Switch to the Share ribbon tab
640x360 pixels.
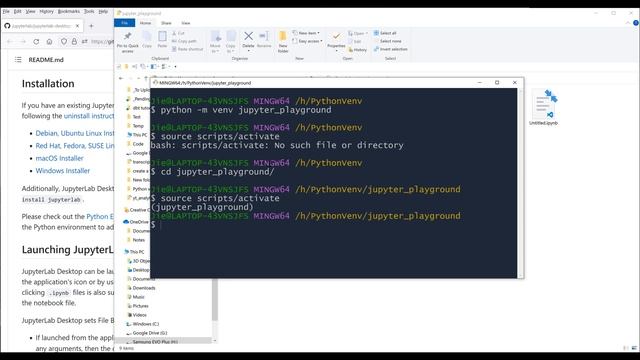(x=166, y=23)
